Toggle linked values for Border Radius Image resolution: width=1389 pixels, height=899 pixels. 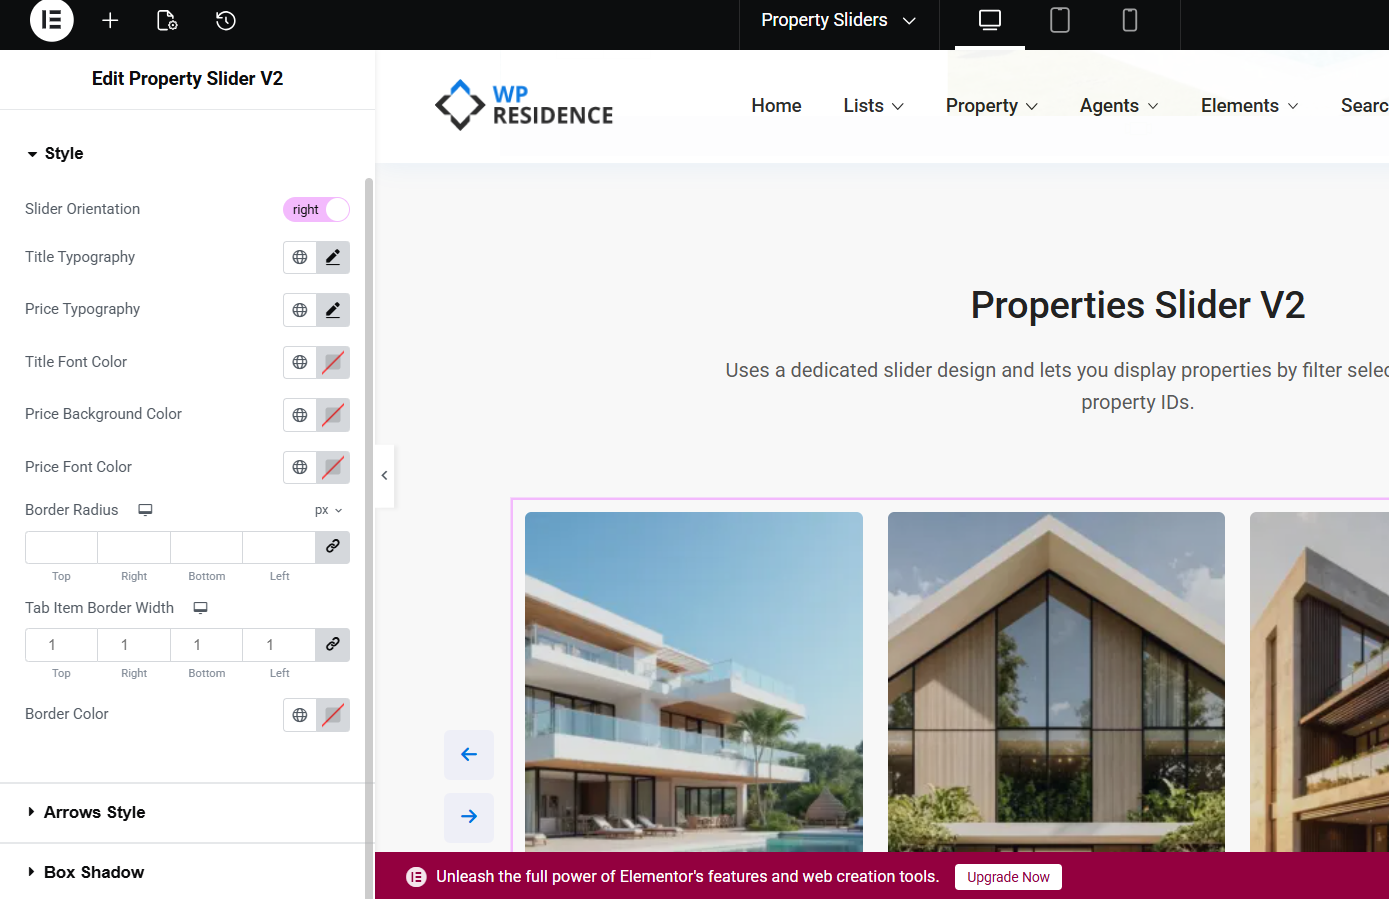(x=333, y=546)
